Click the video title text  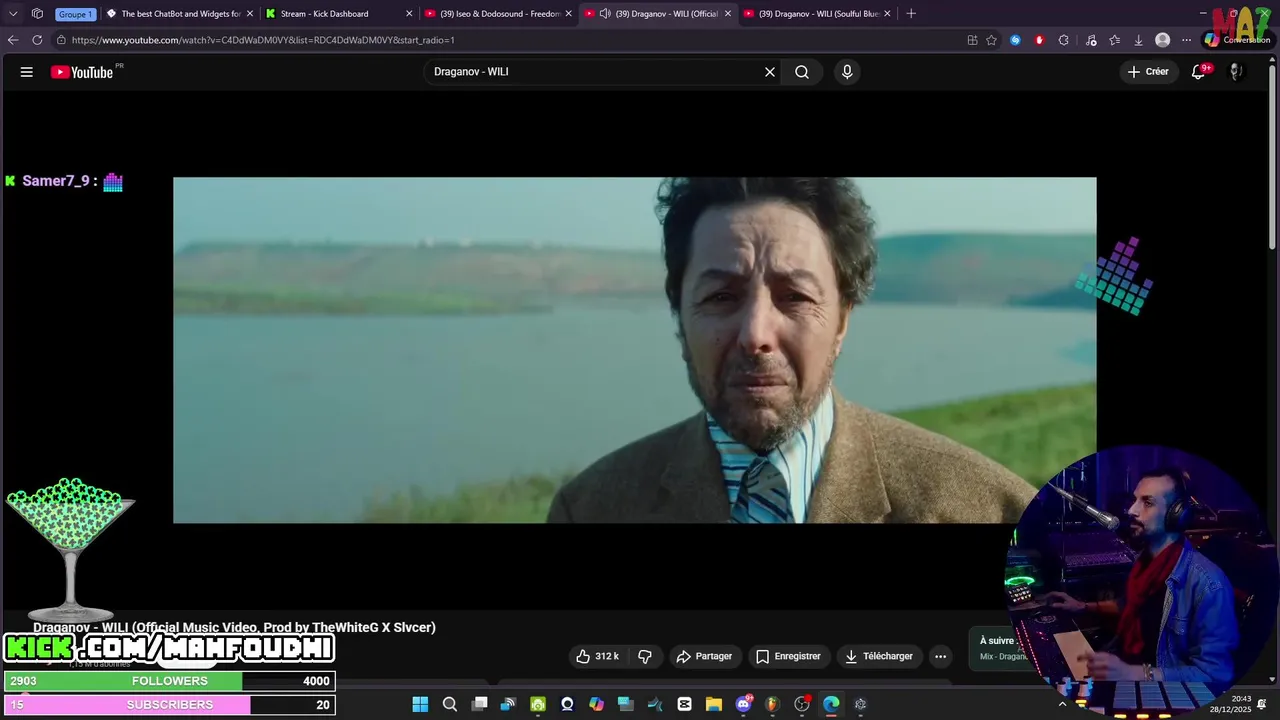coord(234,627)
